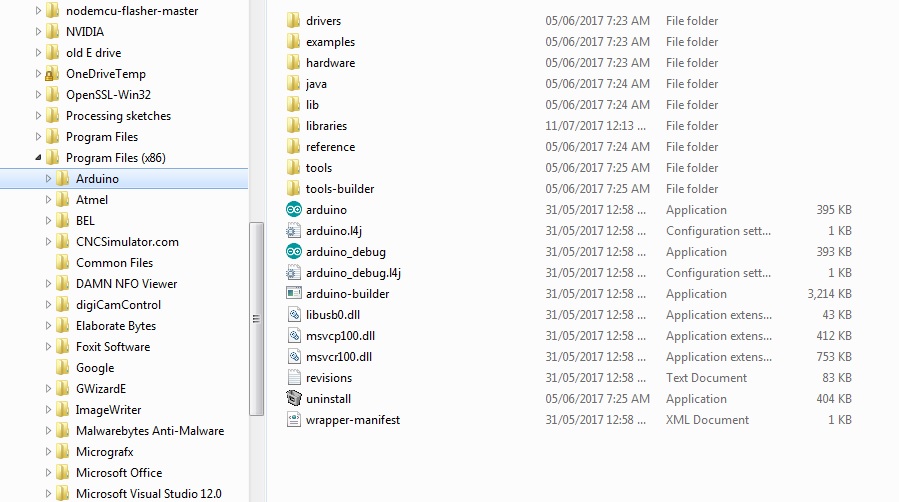Viewport: 899px width, 502px height.
Task: Select Processing sketches in folder tree
Action: 118,116
